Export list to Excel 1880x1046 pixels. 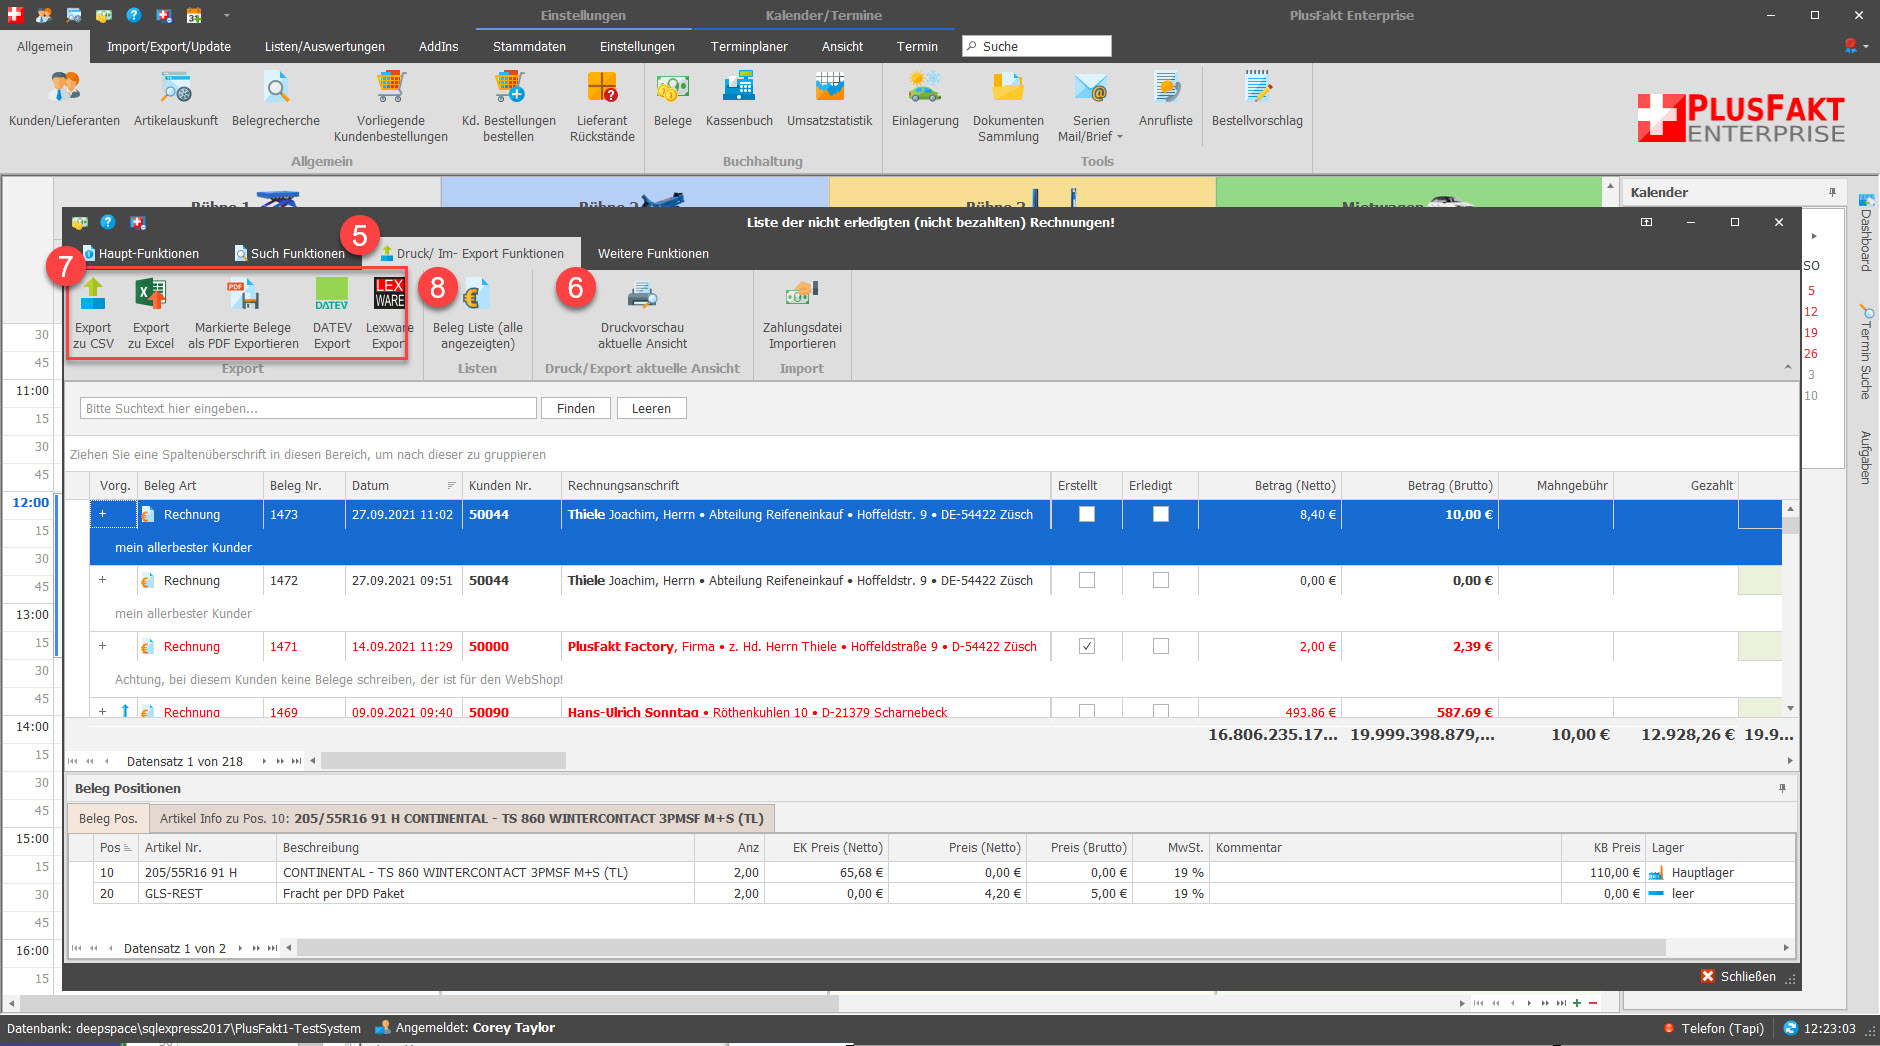tap(151, 314)
